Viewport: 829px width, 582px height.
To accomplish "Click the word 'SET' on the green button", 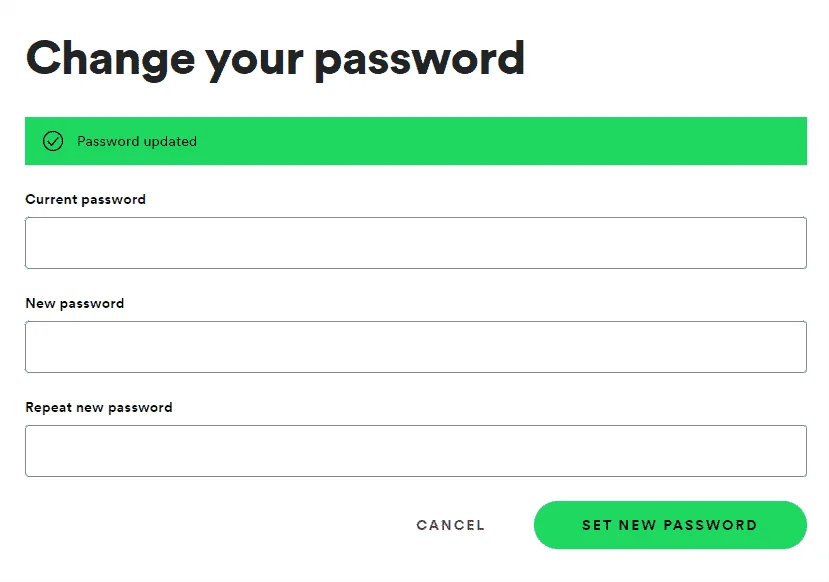I will tap(597, 525).
